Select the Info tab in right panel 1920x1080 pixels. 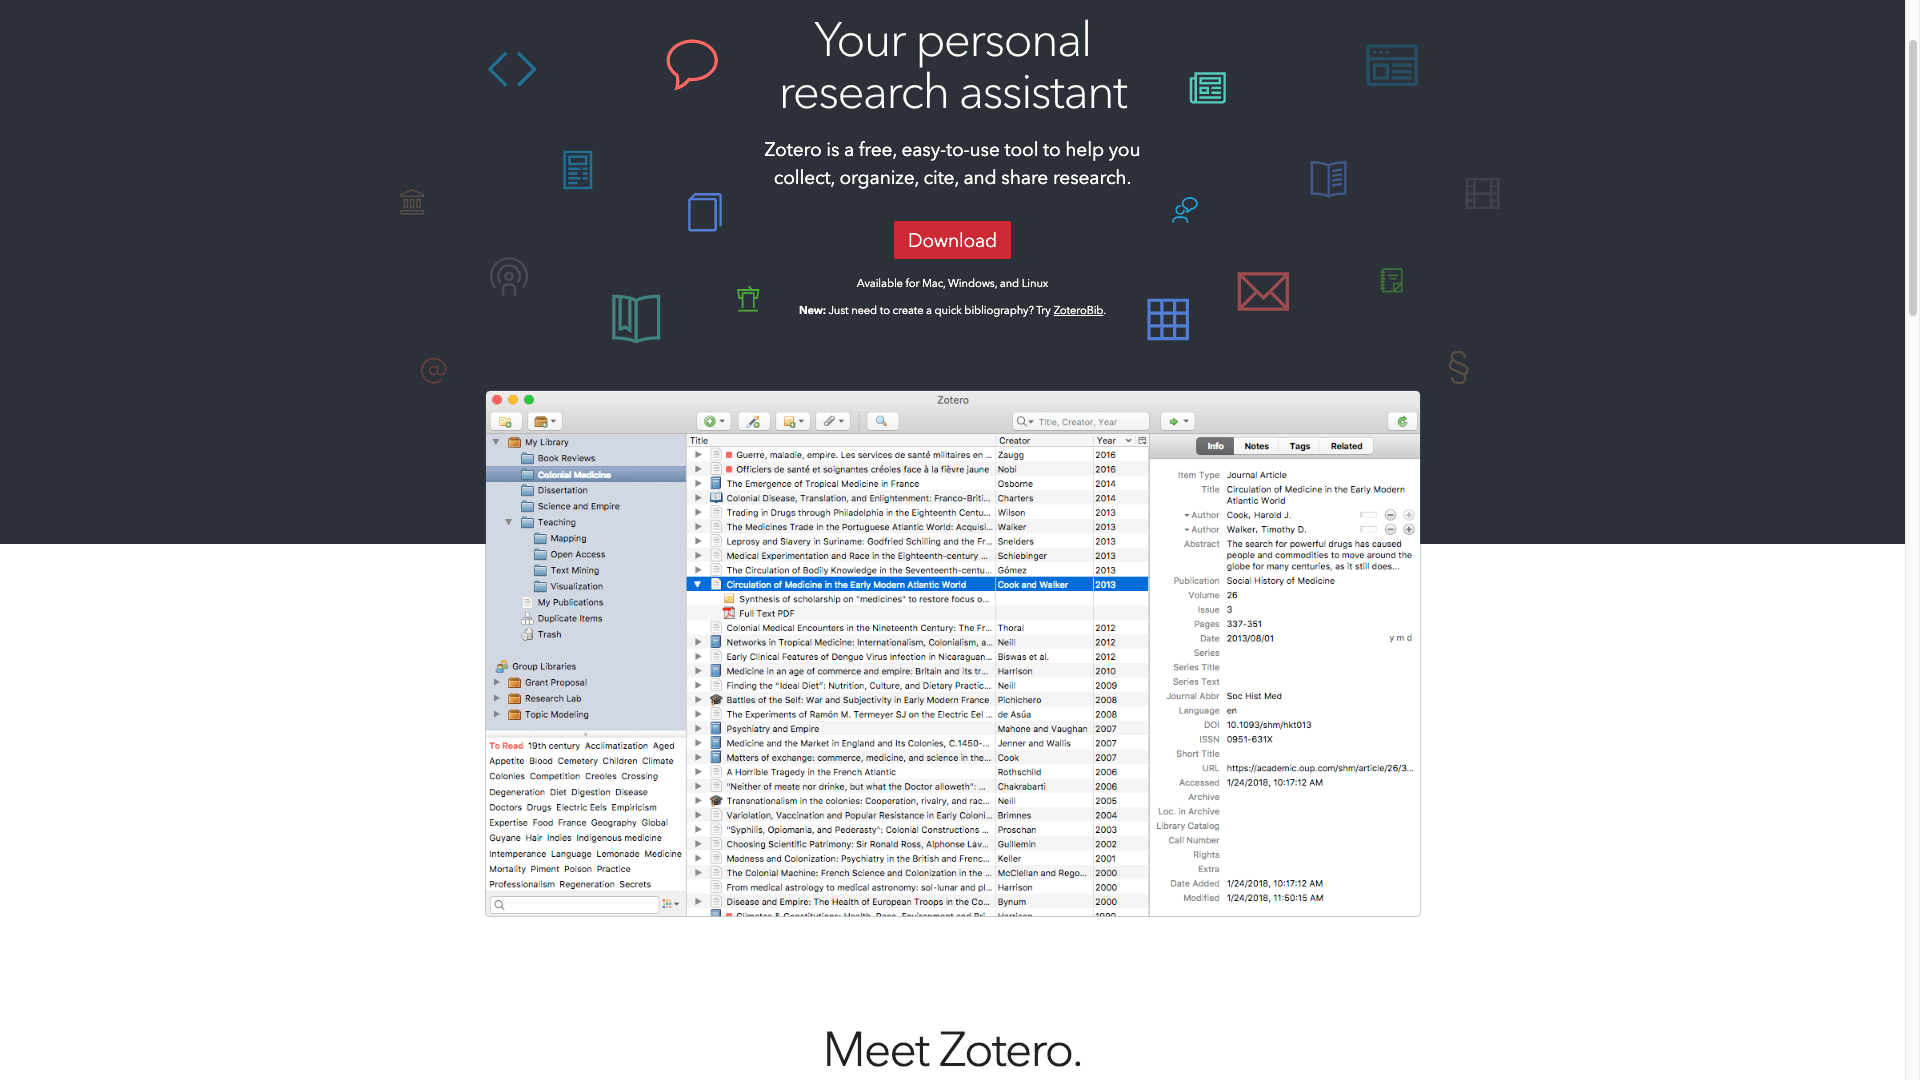(x=1213, y=446)
